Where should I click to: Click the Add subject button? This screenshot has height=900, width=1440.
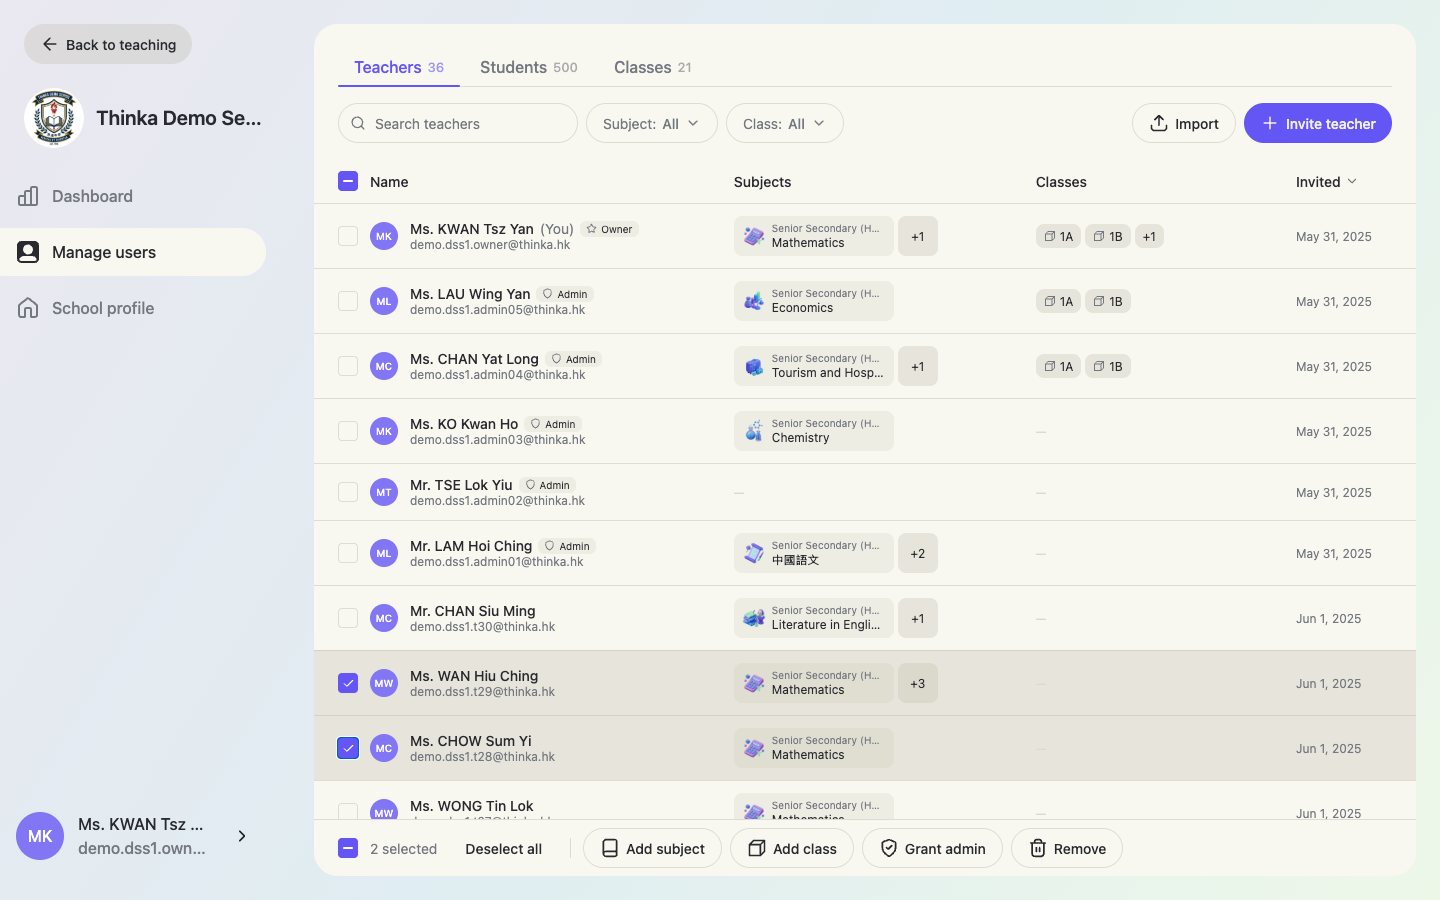652,848
